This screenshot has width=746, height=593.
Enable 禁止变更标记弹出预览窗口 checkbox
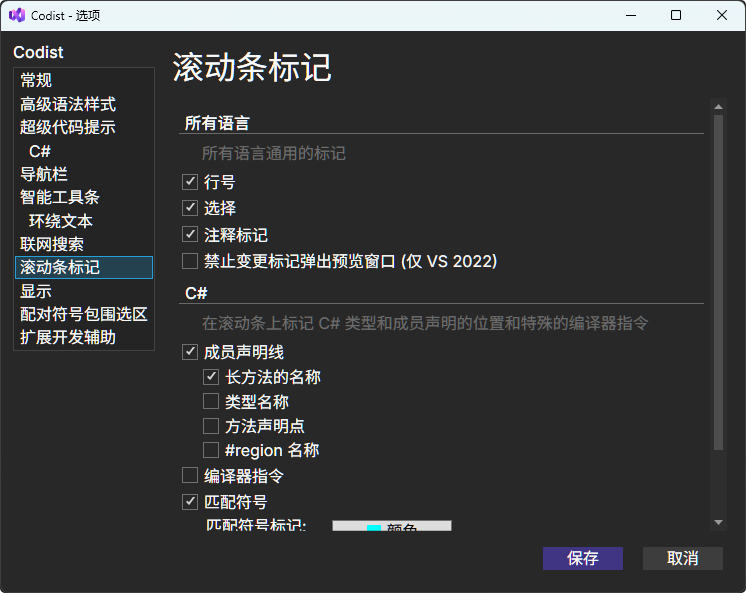[190, 261]
